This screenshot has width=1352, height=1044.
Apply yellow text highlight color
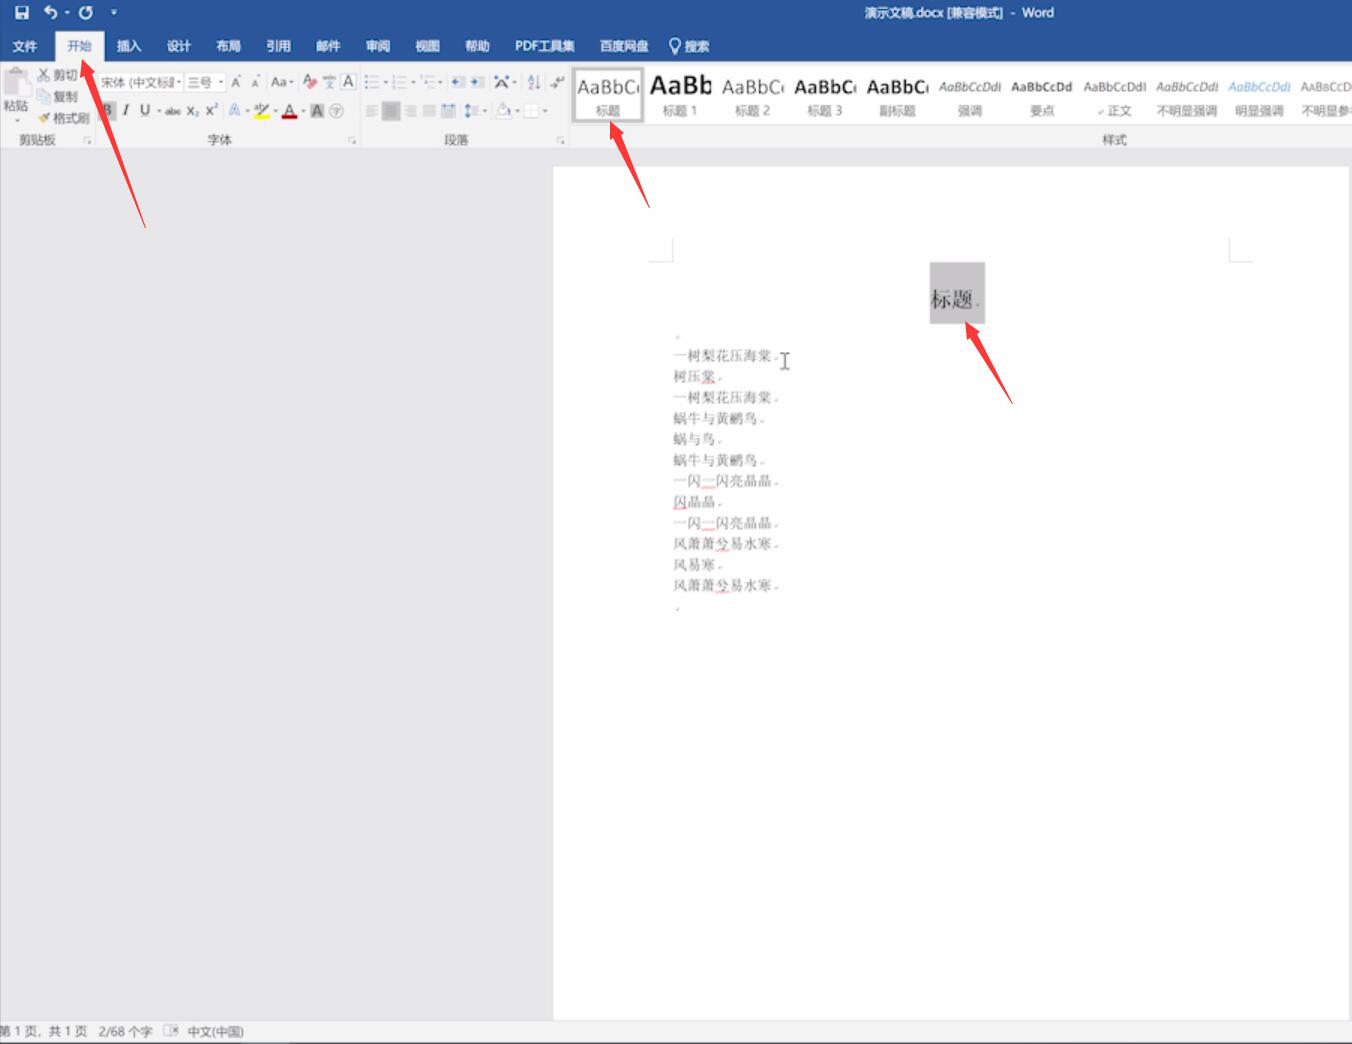(x=262, y=111)
